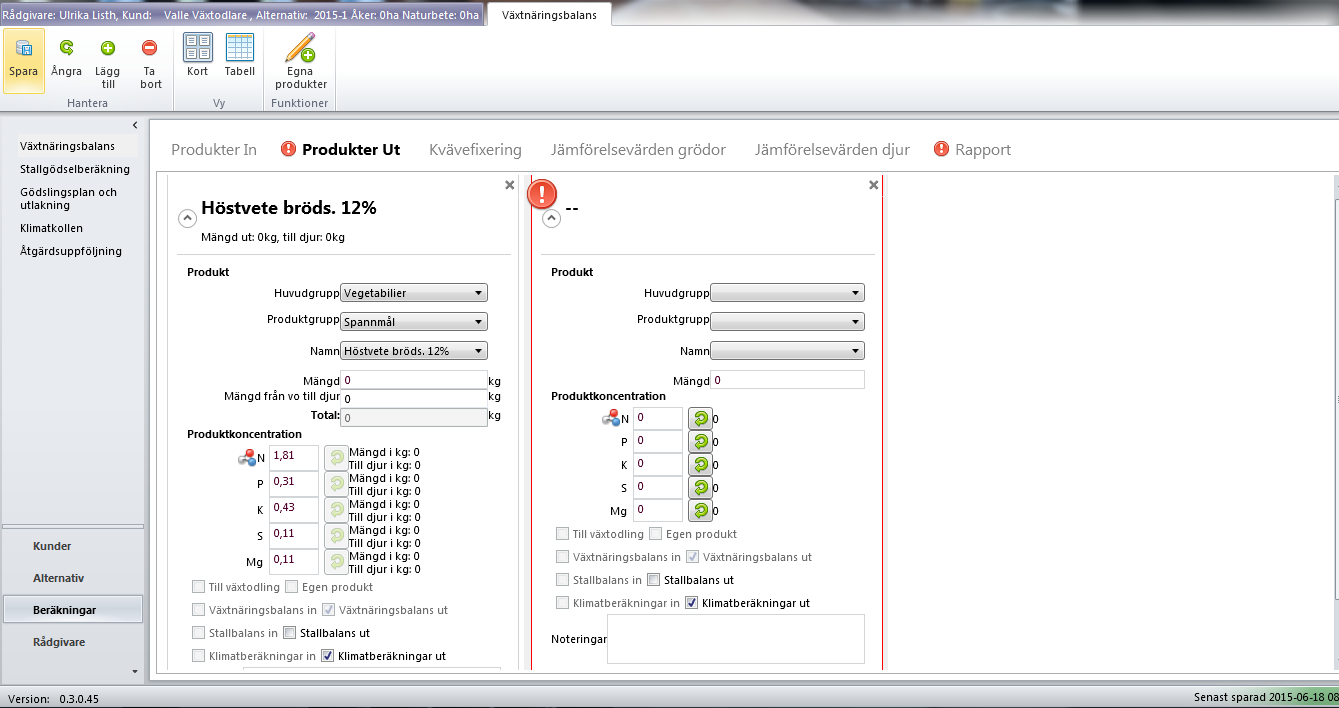Toggle Klimatberäkningar ut in Höstvete card
This screenshot has height=708, width=1339.
pos(327,656)
